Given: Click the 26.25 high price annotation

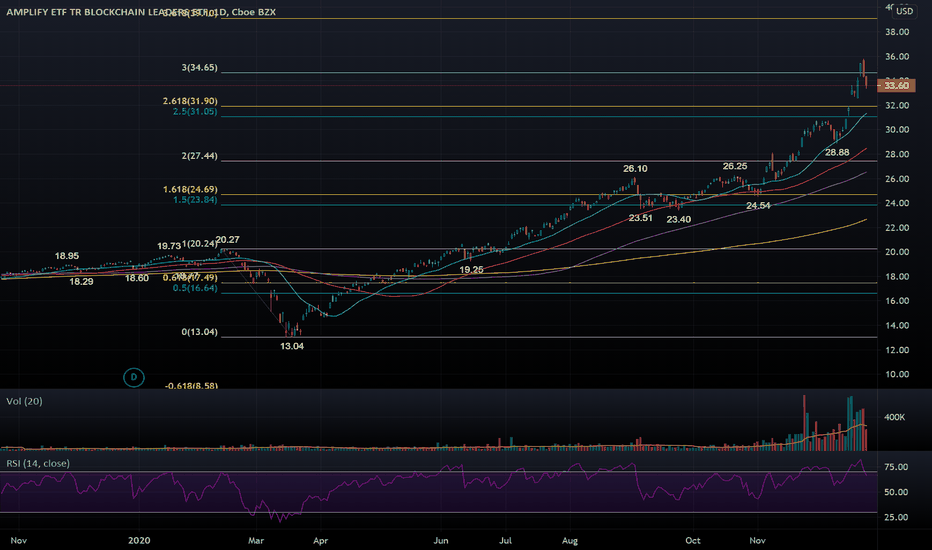Looking at the screenshot, I should pos(735,166).
